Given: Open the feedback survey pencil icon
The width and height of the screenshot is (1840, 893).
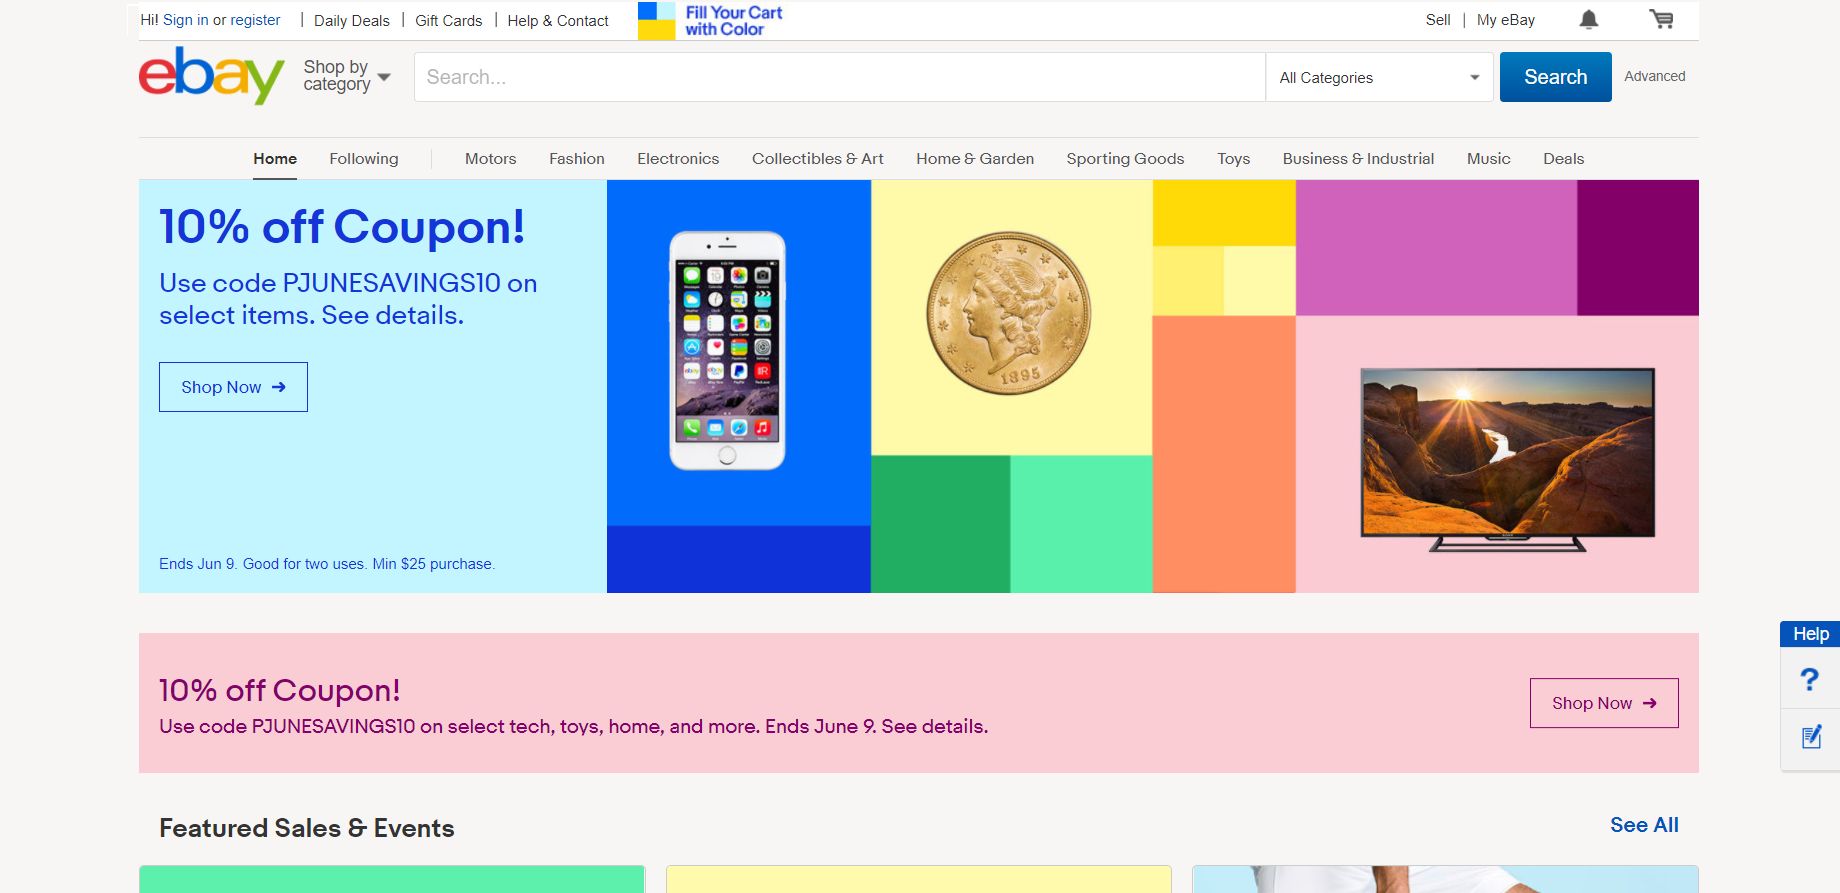Looking at the screenshot, I should (x=1811, y=737).
